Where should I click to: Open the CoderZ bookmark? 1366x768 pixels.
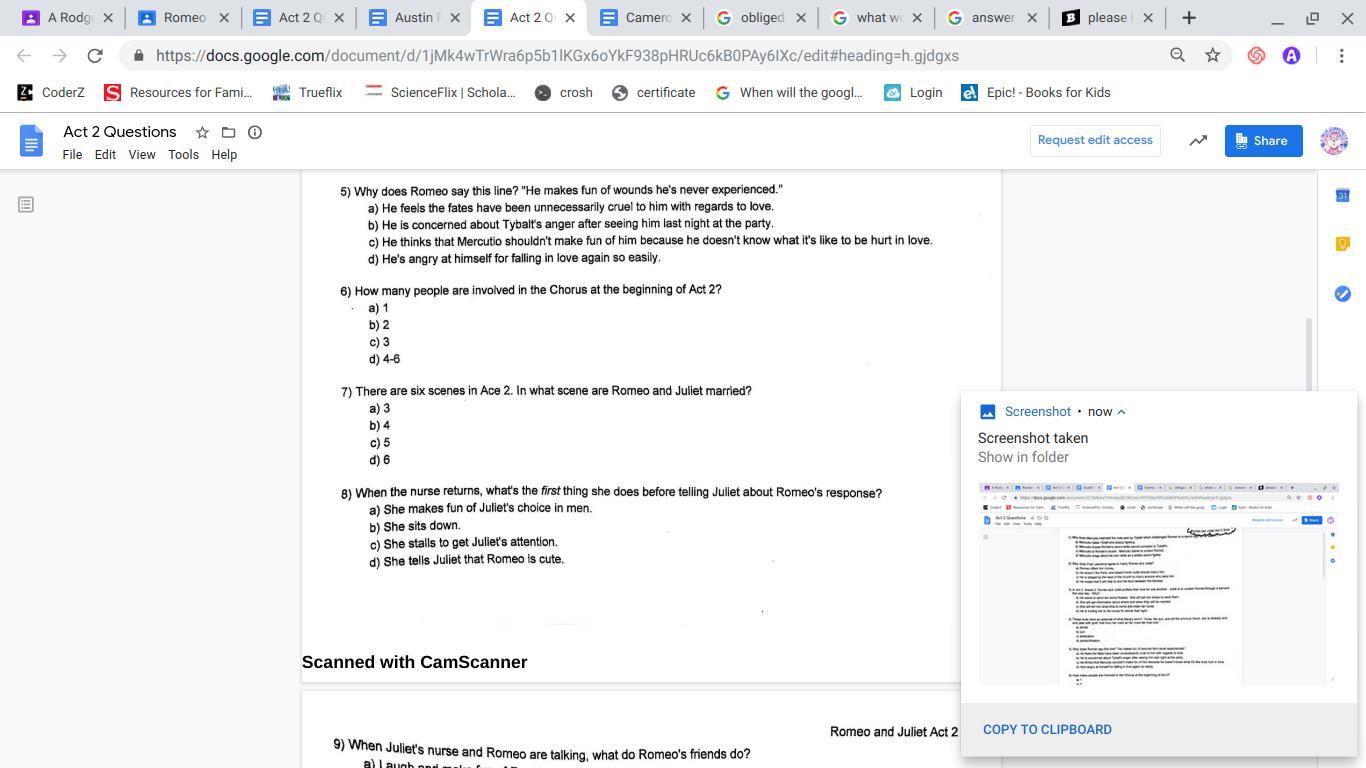(x=52, y=93)
